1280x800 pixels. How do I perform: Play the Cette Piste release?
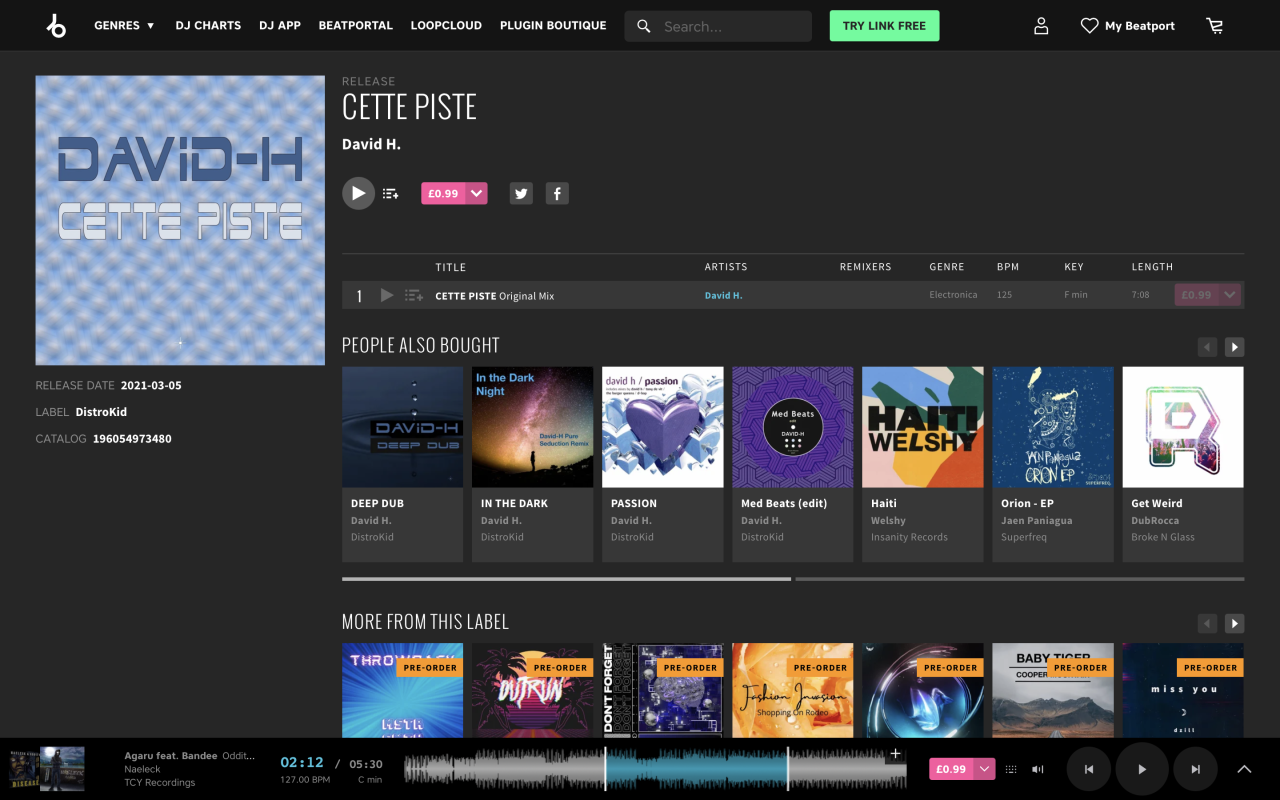click(x=358, y=193)
